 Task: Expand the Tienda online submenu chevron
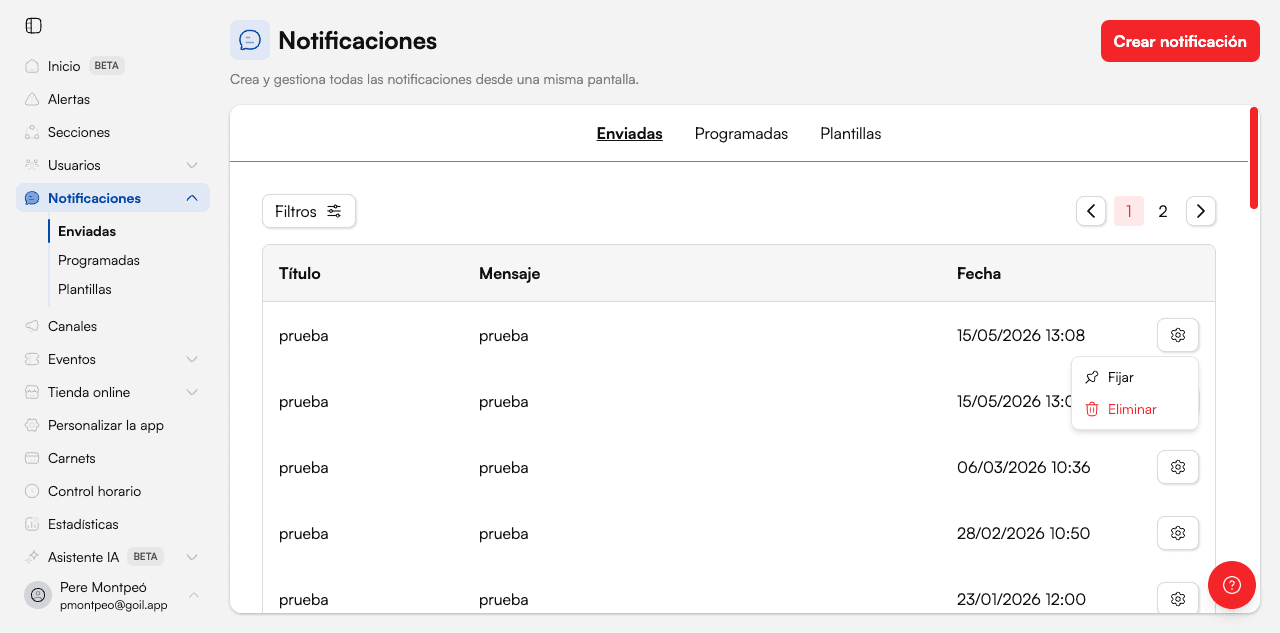coord(192,392)
